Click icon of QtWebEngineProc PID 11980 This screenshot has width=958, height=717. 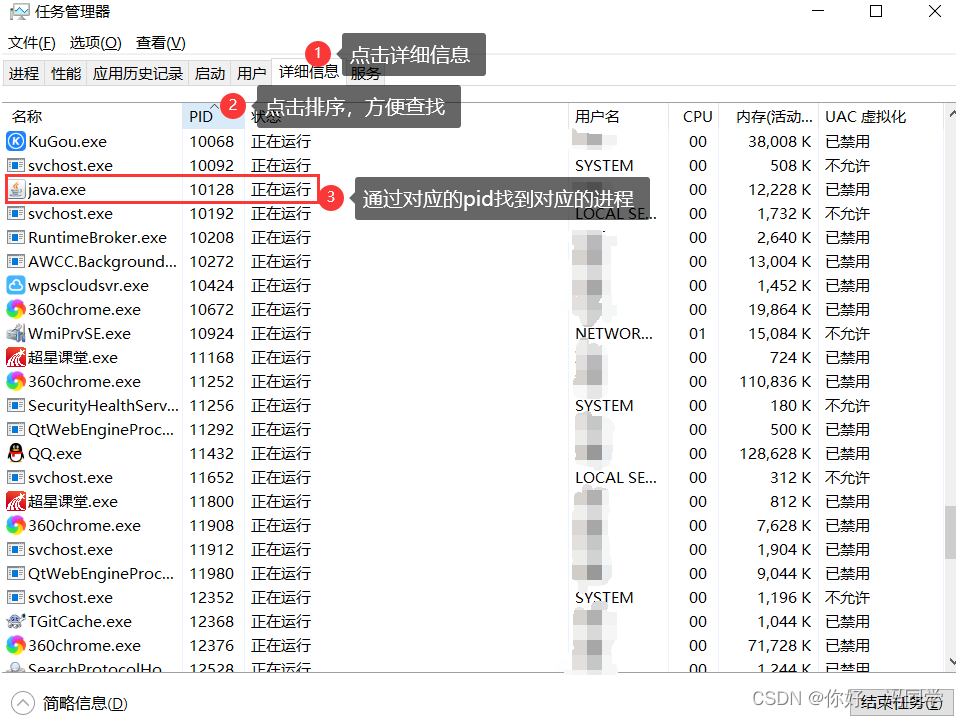(15, 573)
